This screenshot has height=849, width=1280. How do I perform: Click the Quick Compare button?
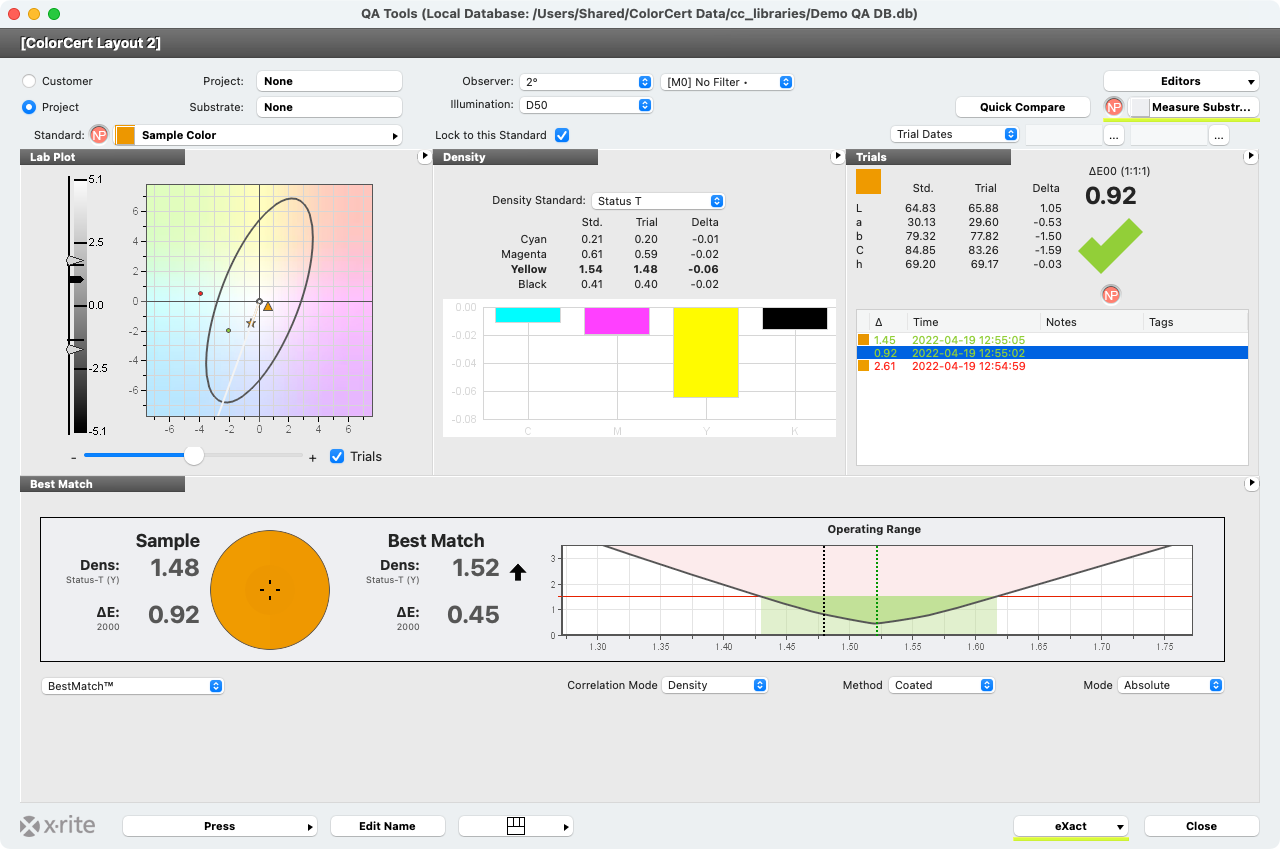[1022, 106]
